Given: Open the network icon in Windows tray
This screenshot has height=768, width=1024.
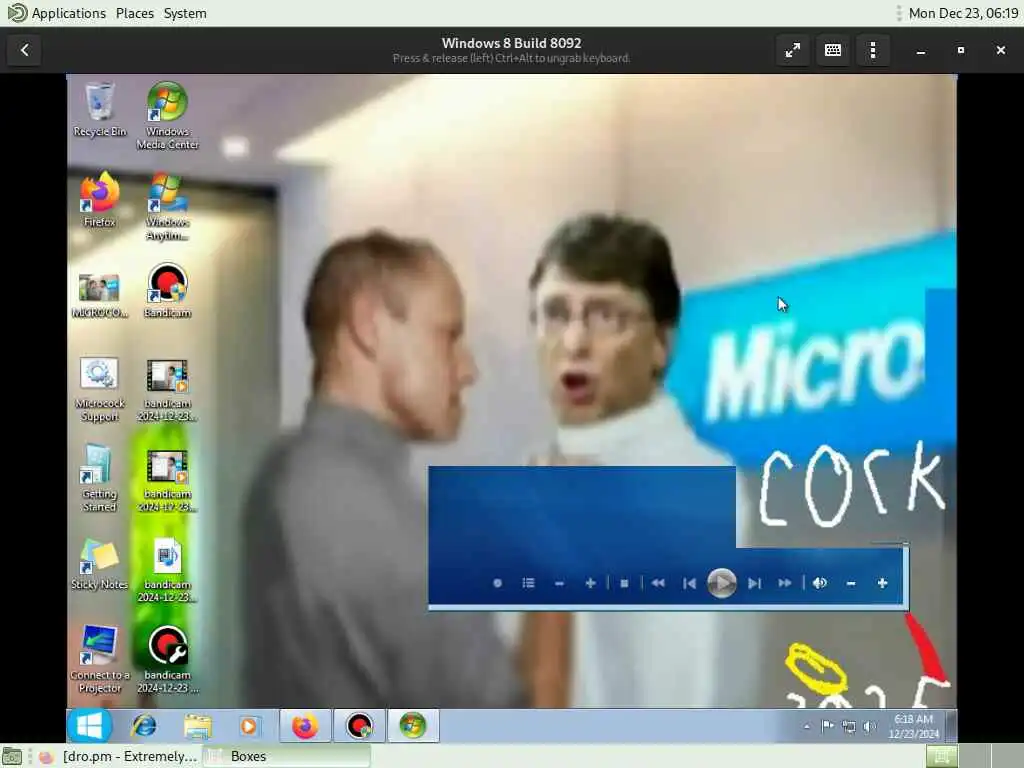Looking at the screenshot, I should (848, 726).
